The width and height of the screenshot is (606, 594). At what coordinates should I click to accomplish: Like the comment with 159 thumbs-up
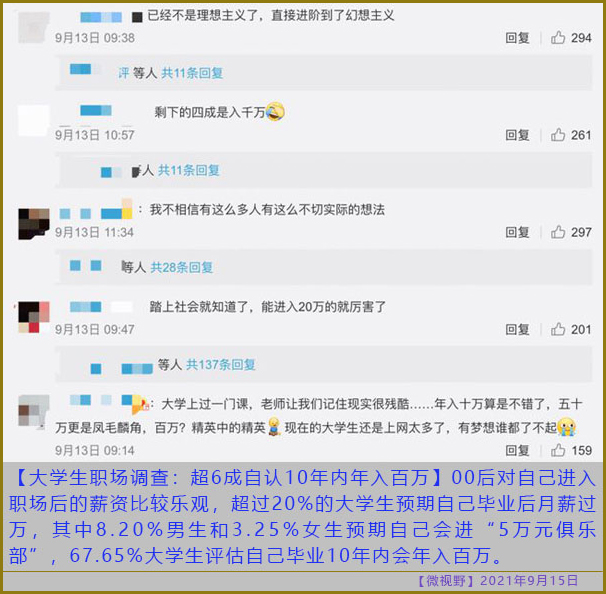[x=558, y=450]
